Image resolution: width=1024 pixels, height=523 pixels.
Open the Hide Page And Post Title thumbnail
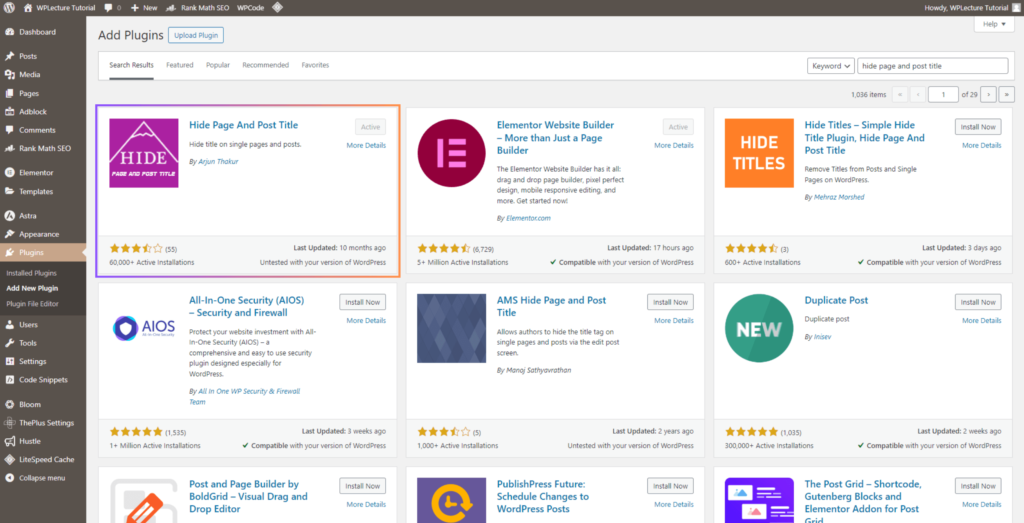click(144, 153)
